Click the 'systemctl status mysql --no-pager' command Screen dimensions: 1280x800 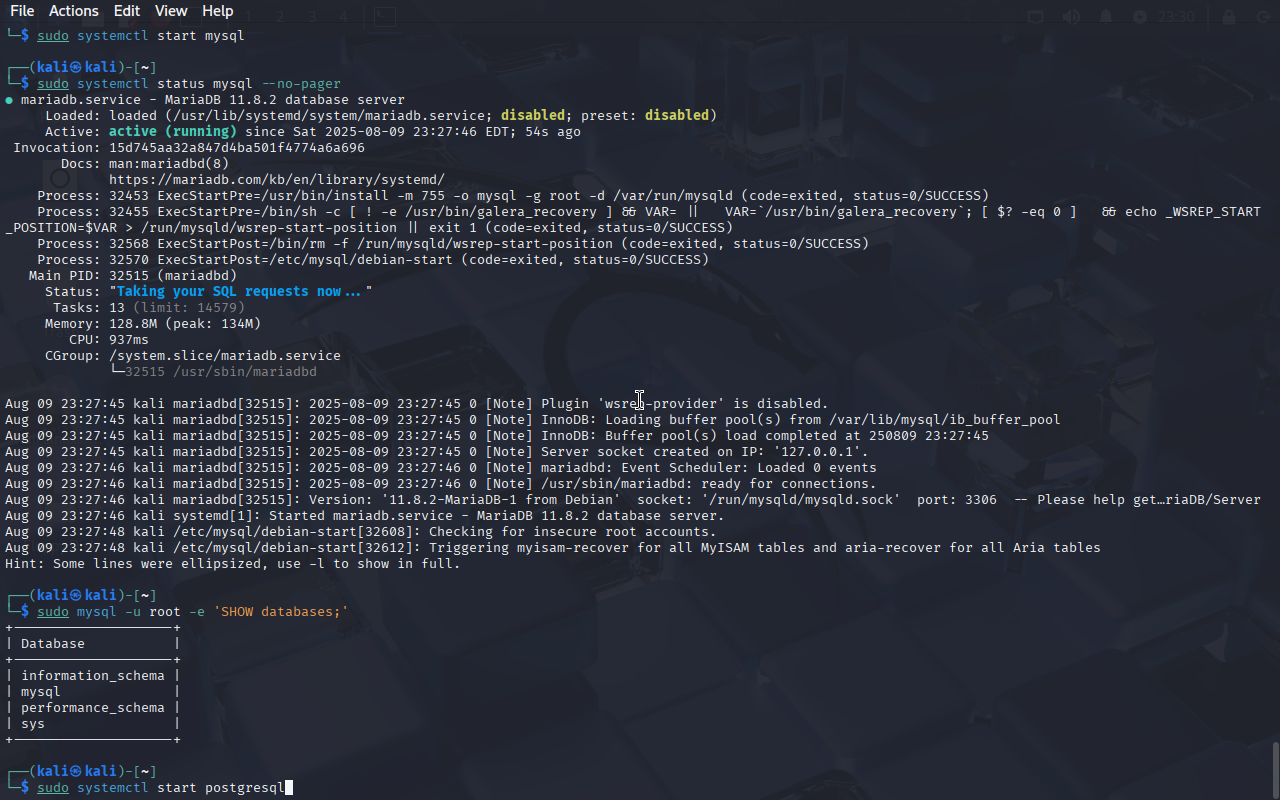(209, 84)
